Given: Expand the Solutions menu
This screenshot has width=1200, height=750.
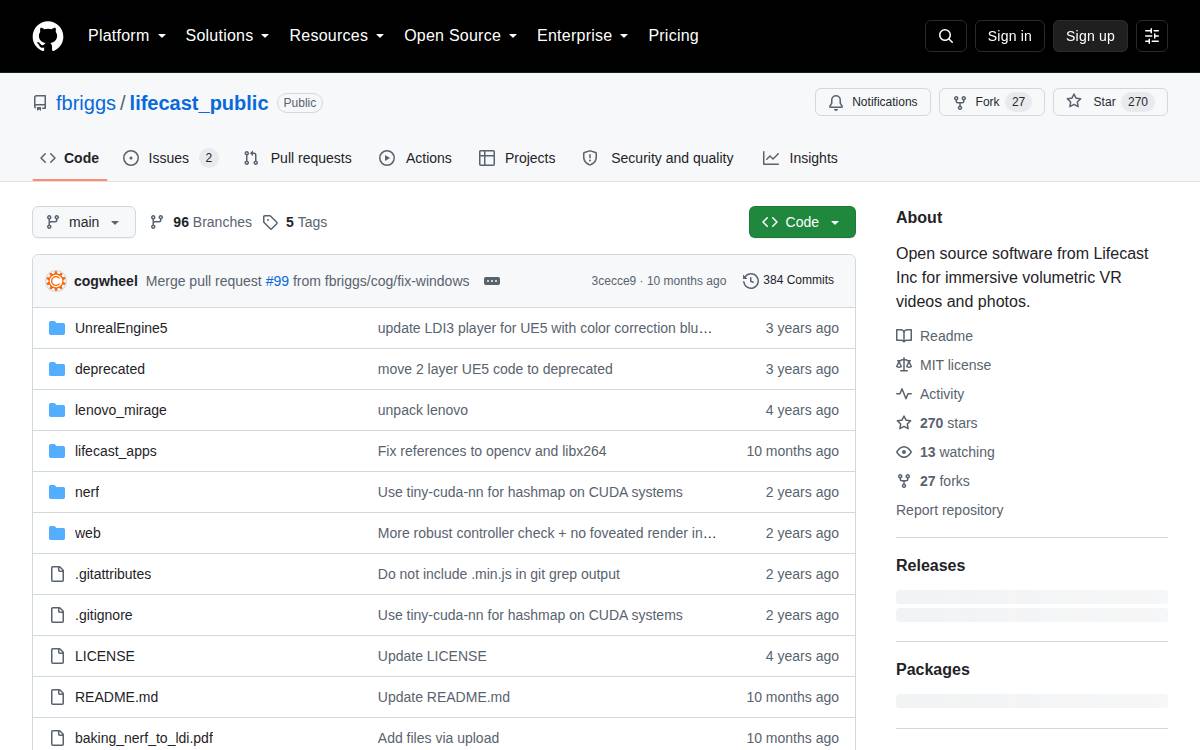Looking at the screenshot, I should coord(228,35).
